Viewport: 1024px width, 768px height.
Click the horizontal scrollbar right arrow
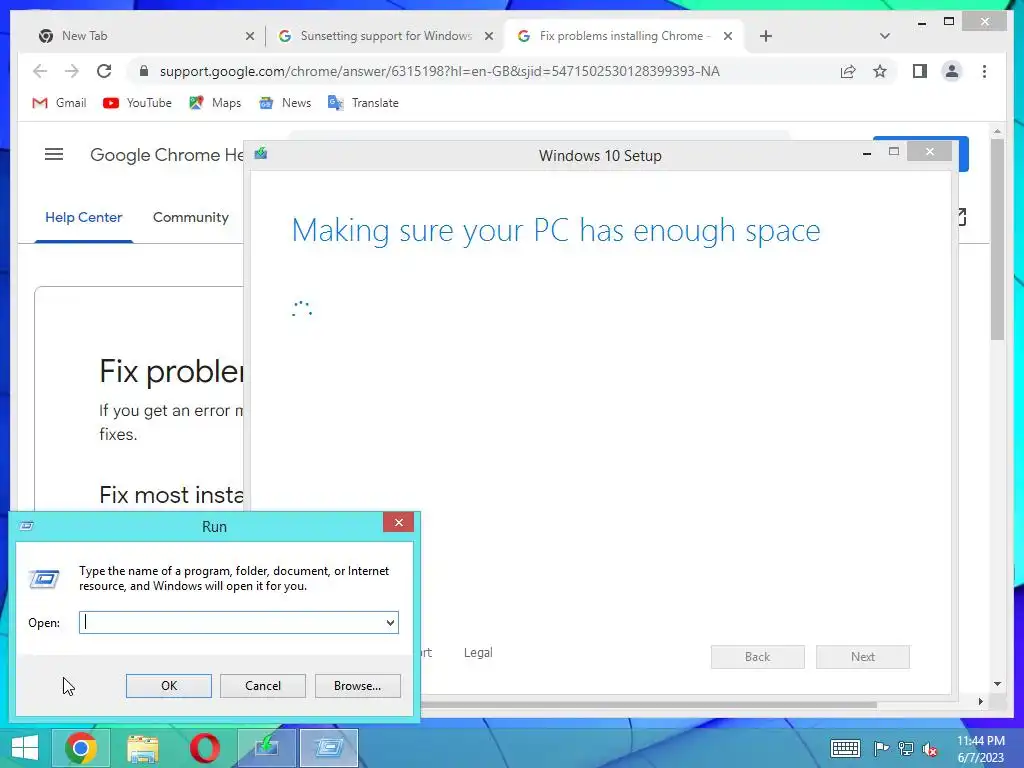click(x=980, y=701)
